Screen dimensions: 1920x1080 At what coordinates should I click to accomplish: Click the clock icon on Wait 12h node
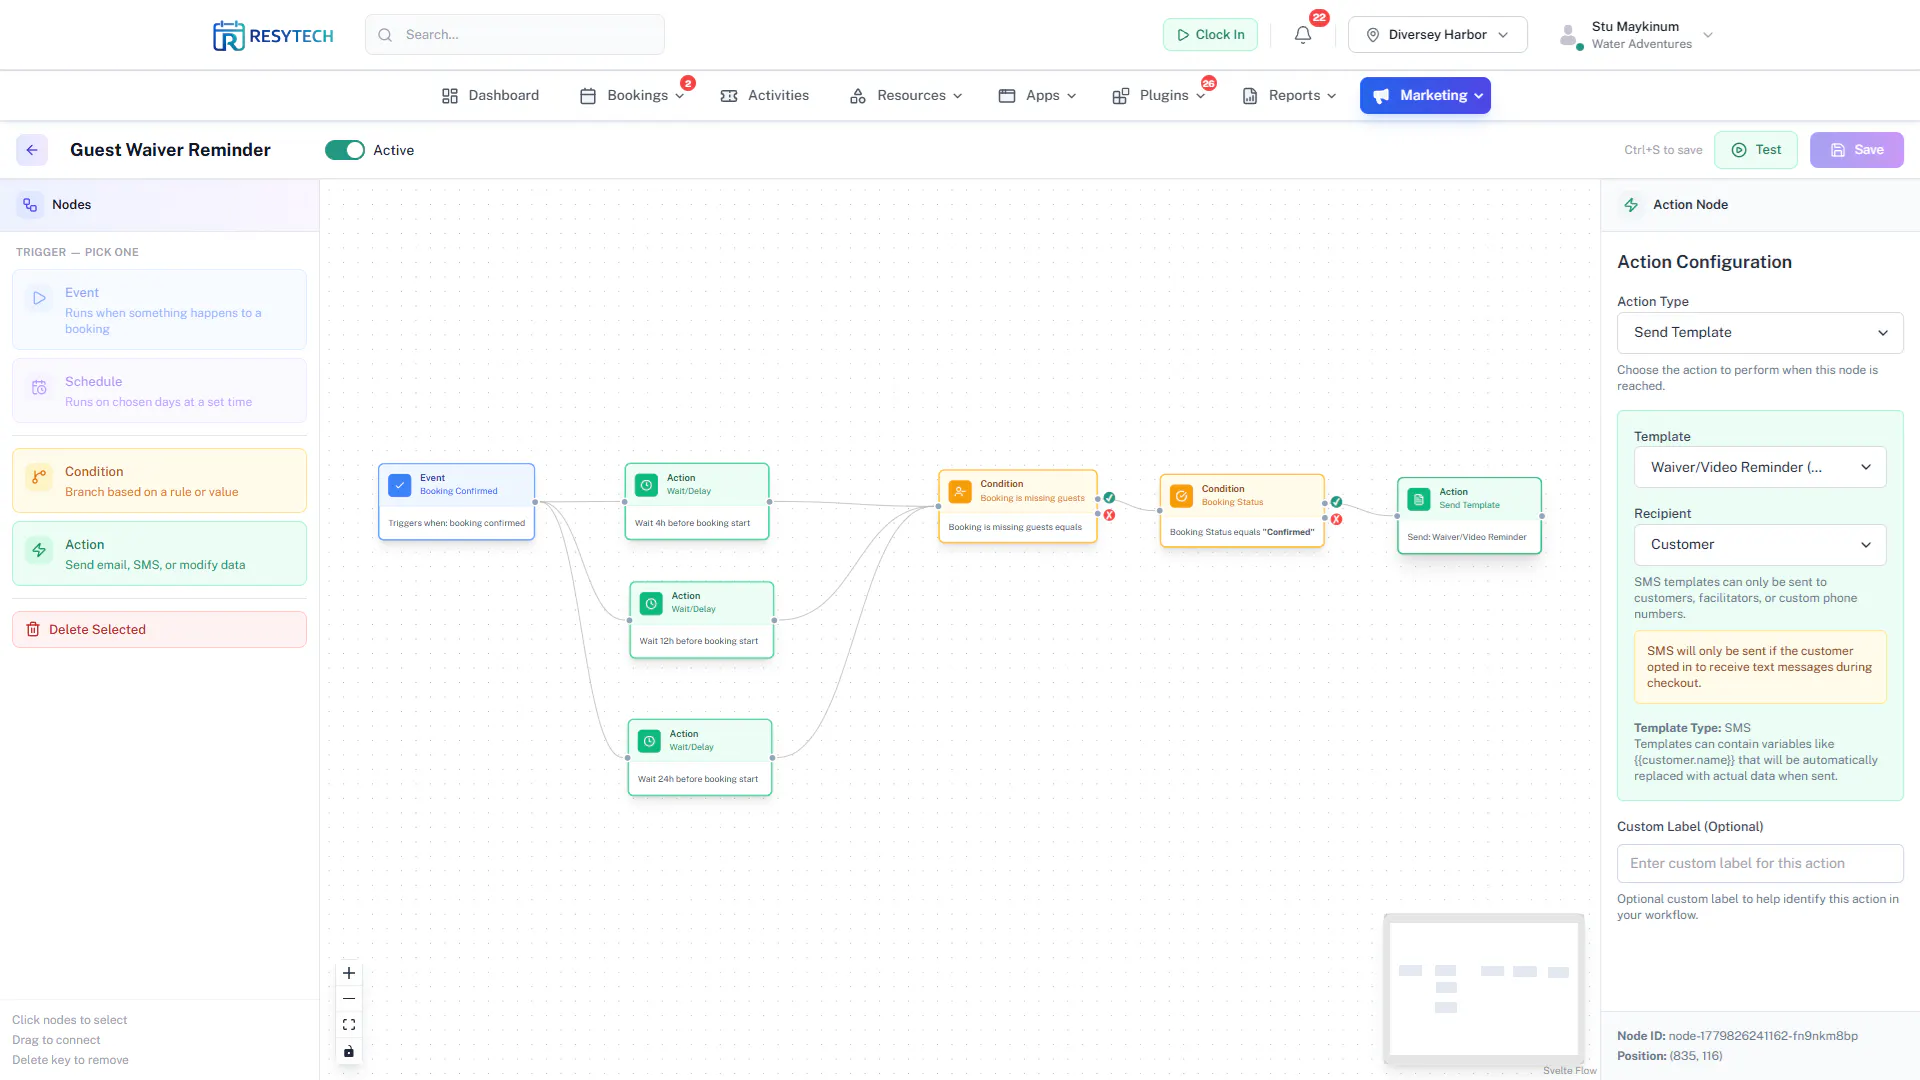click(651, 603)
